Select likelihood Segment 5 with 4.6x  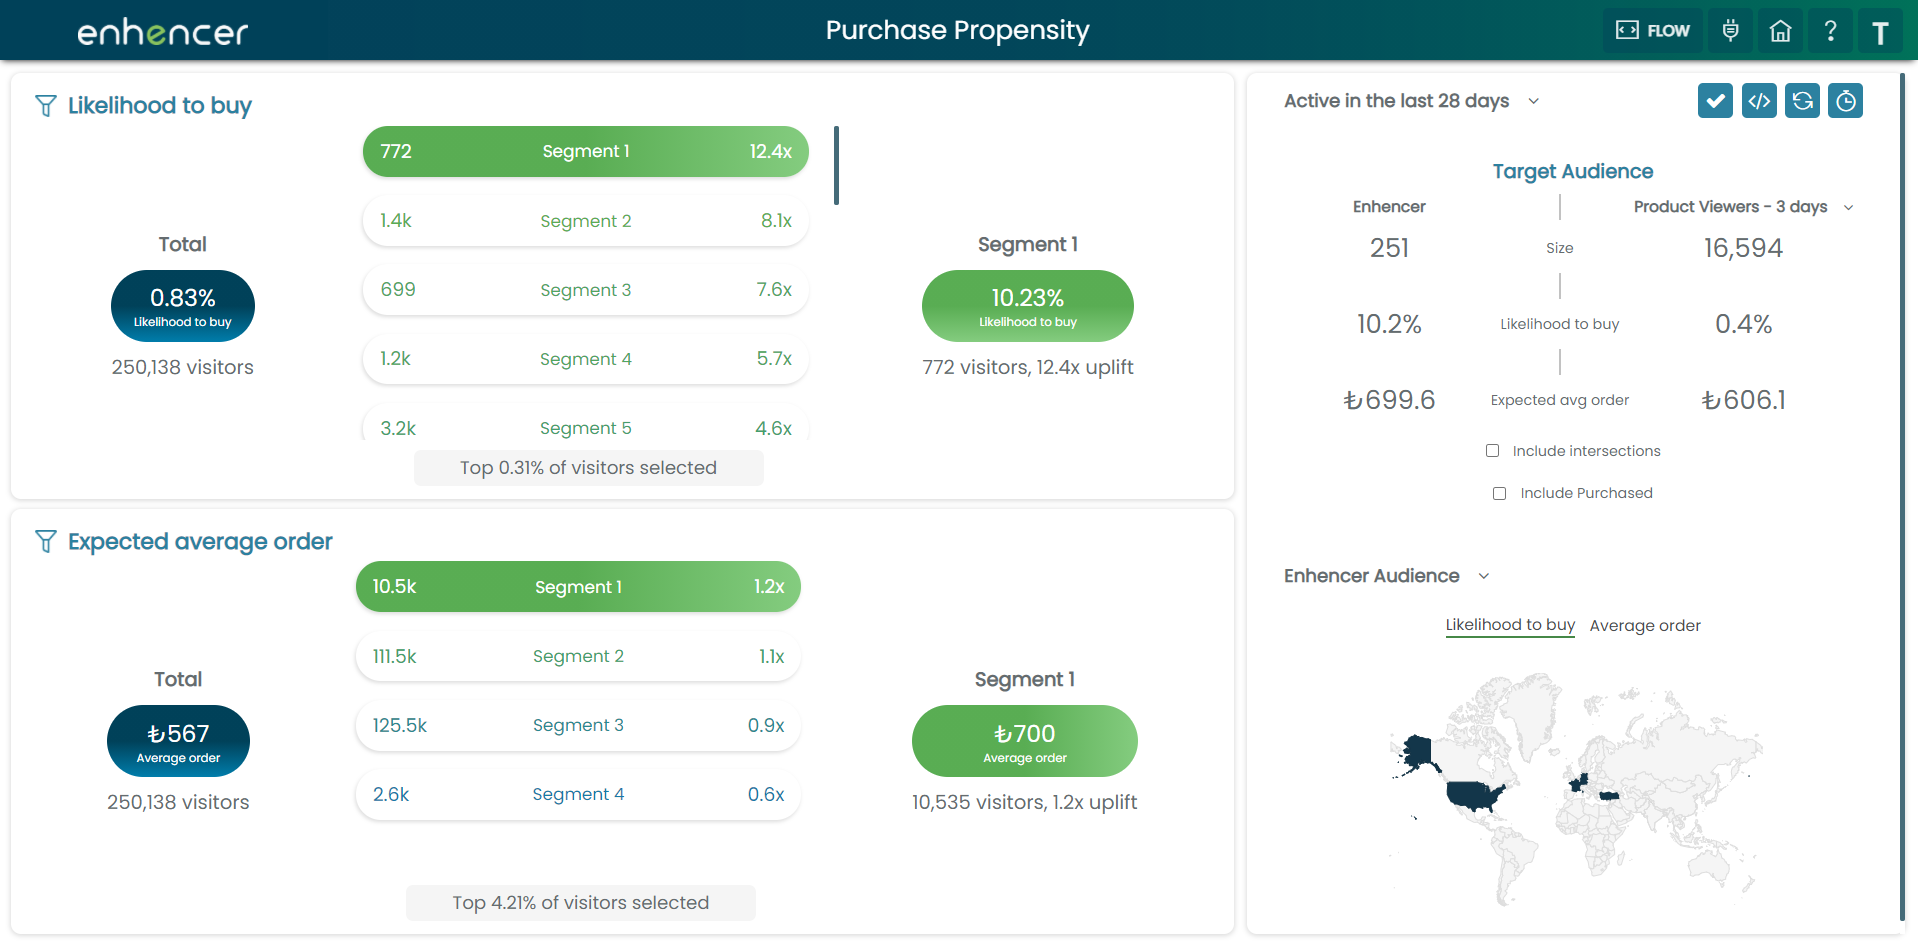(586, 424)
